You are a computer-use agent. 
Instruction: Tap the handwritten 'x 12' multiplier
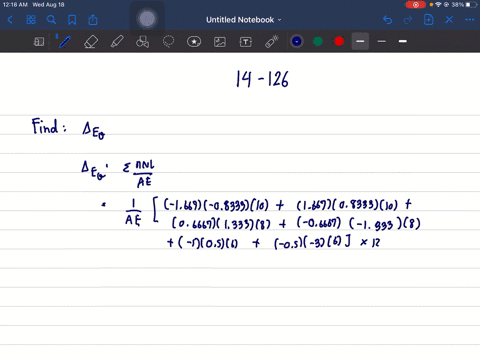[x=370, y=242]
